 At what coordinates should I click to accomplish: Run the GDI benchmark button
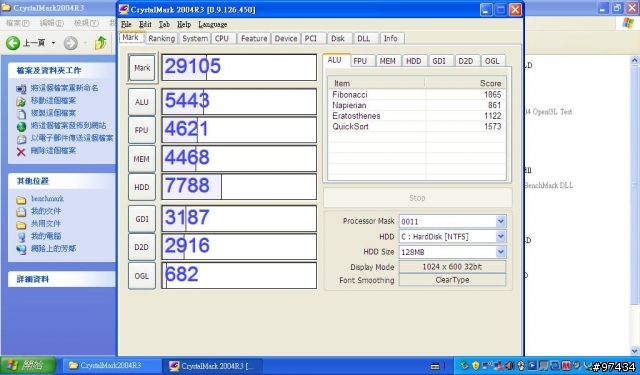coord(142,219)
